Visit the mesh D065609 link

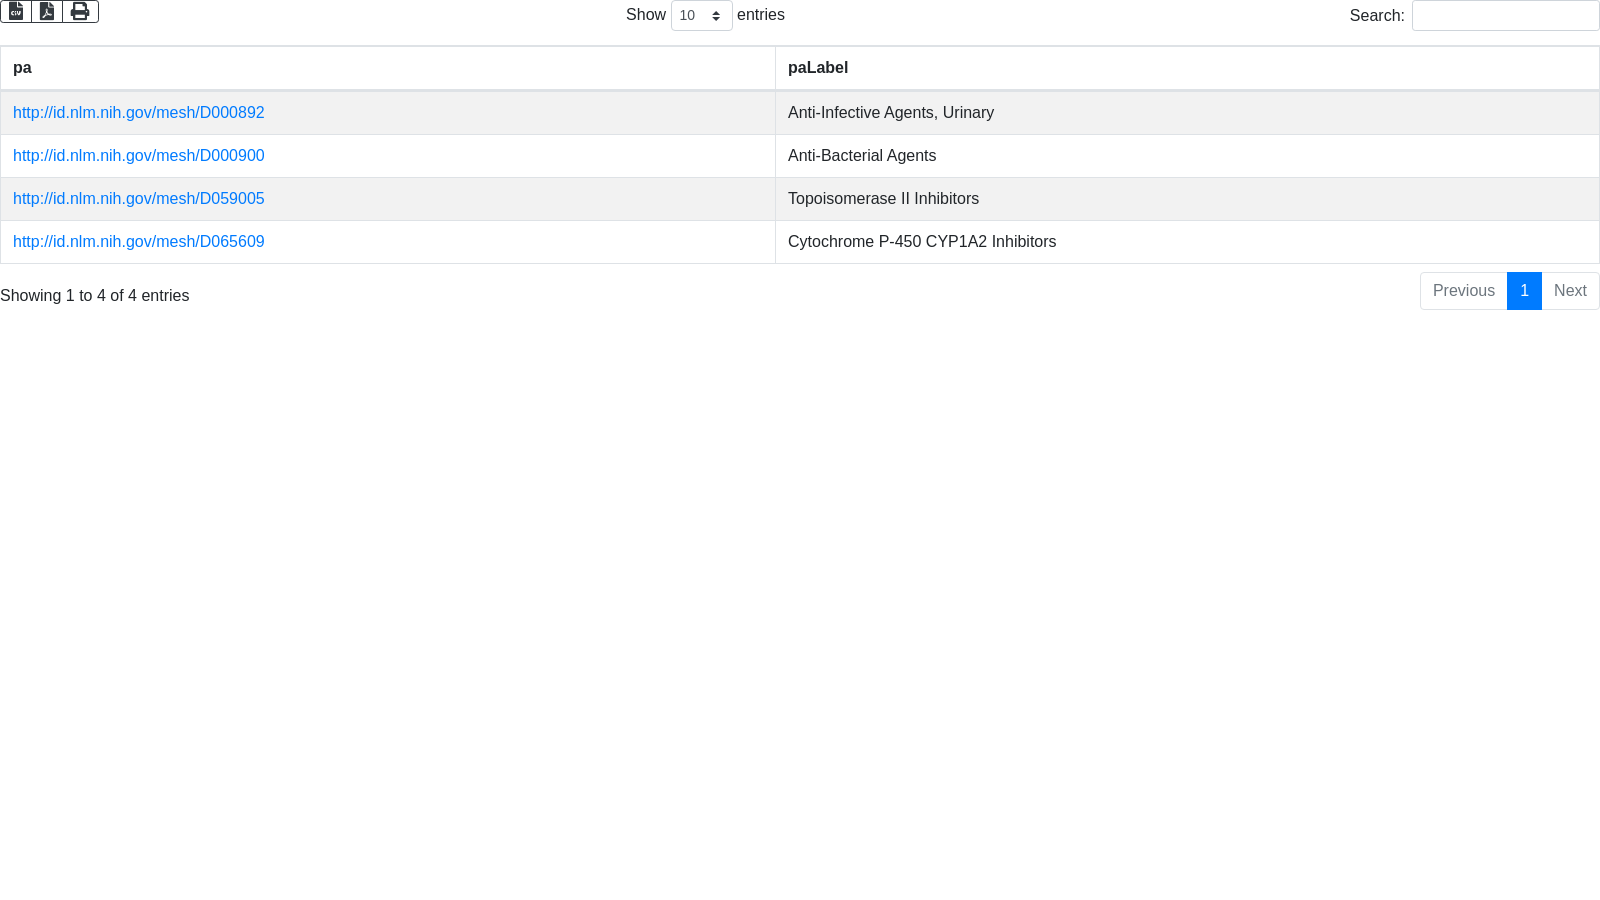pos(139,242)
